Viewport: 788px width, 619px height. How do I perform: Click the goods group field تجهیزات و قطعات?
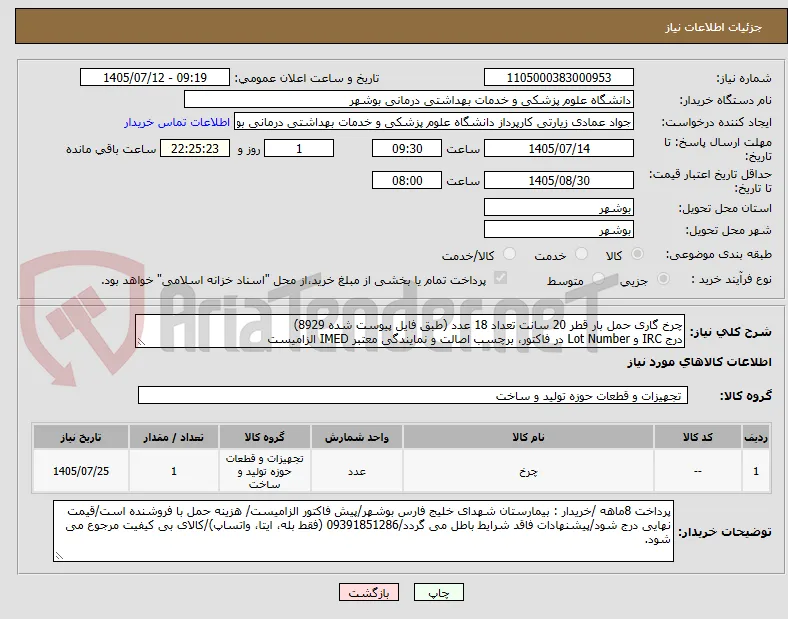(x=413, y=395)
